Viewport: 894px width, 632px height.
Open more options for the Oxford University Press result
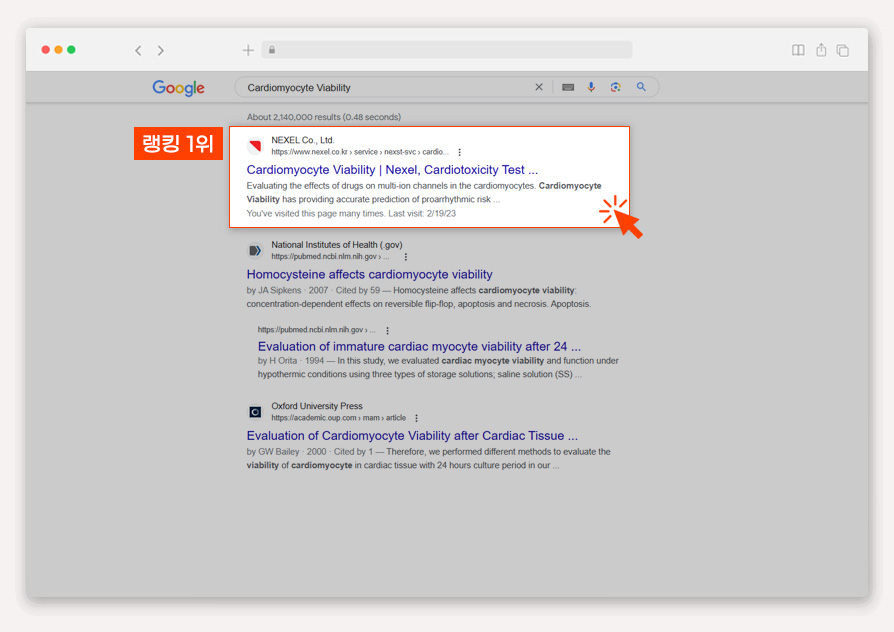coord(417,418)
